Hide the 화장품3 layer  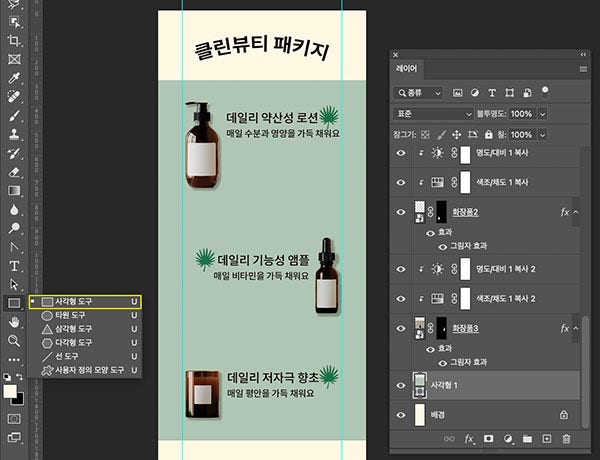point(401,328)
